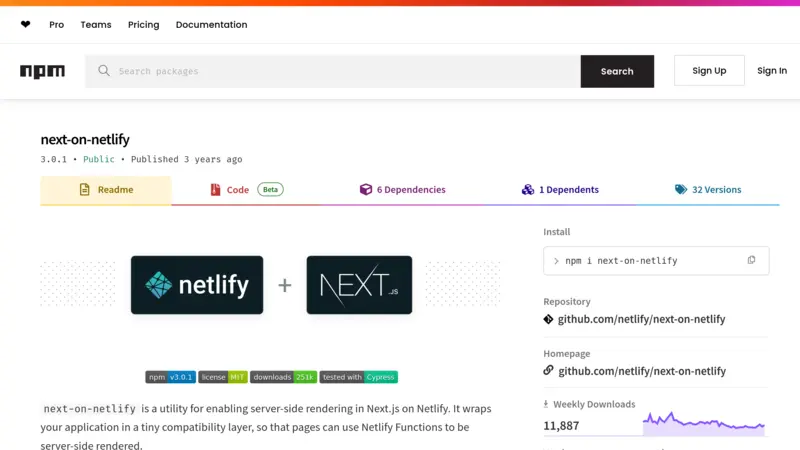Click the tested with Cypress badge
The height and width of the screenshot is (450, 800).
point(359,377)
